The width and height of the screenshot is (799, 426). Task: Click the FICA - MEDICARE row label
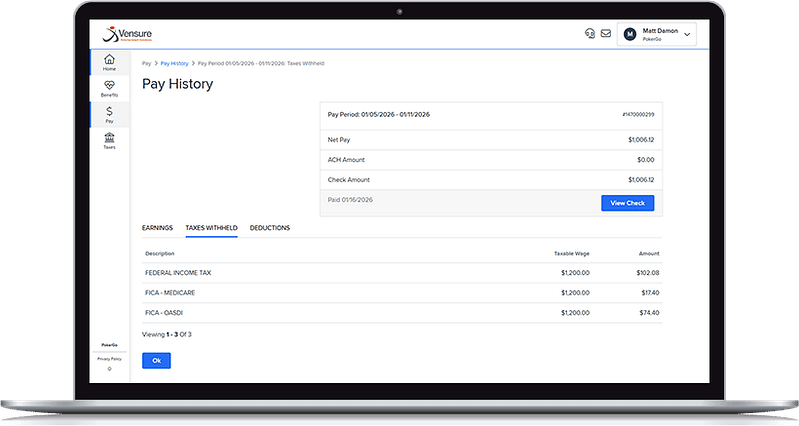pos(170,293)
